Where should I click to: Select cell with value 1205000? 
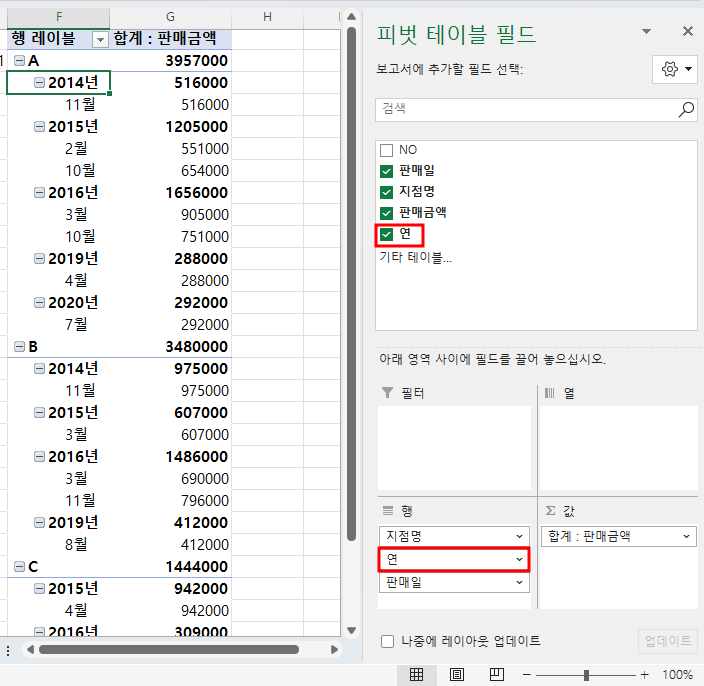171,127
